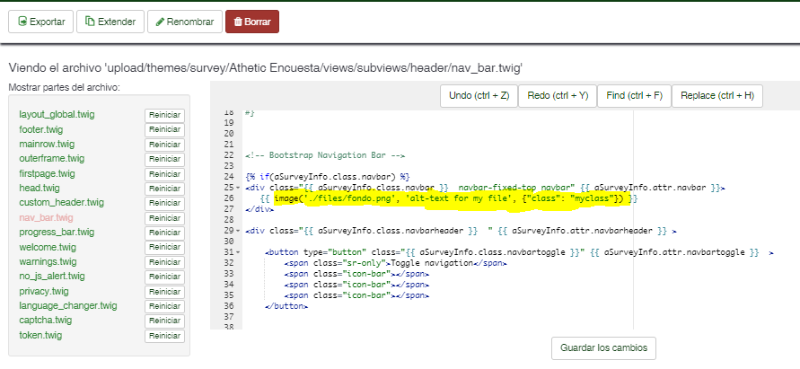Reiniciar language_changer.twig
800x369 pixels.
[x=164, y=307]
